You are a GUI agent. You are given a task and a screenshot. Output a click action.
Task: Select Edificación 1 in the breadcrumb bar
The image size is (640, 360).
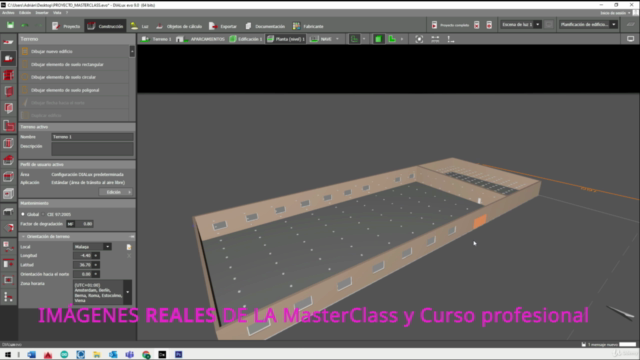tap(246, 39)
